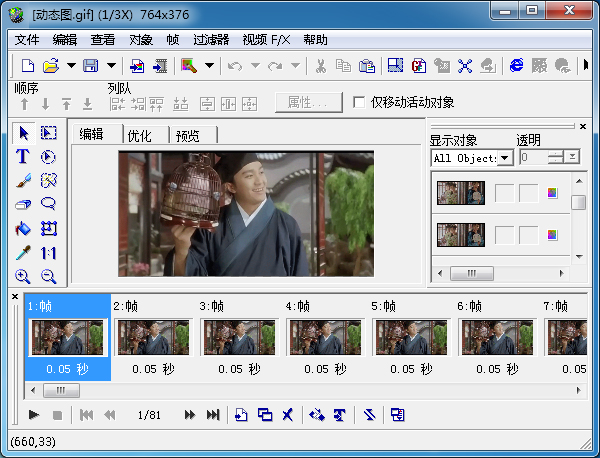Select the rectangle selection tool
This screenshot has height=458, width=600.
pos(49,133)
